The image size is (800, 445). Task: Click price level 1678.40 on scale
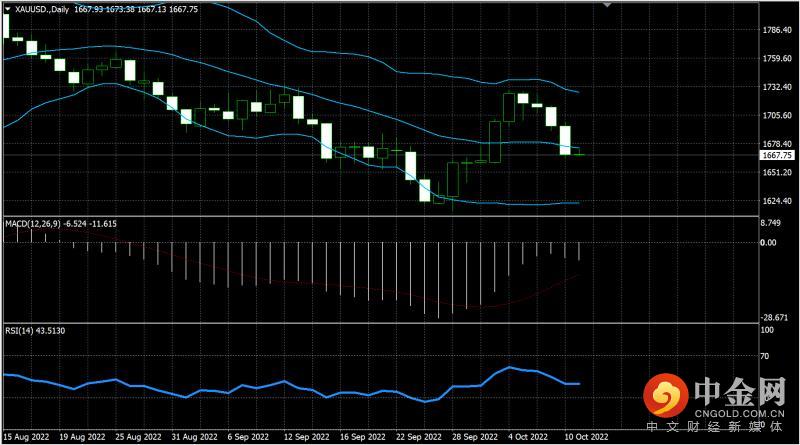pos(777,144)
